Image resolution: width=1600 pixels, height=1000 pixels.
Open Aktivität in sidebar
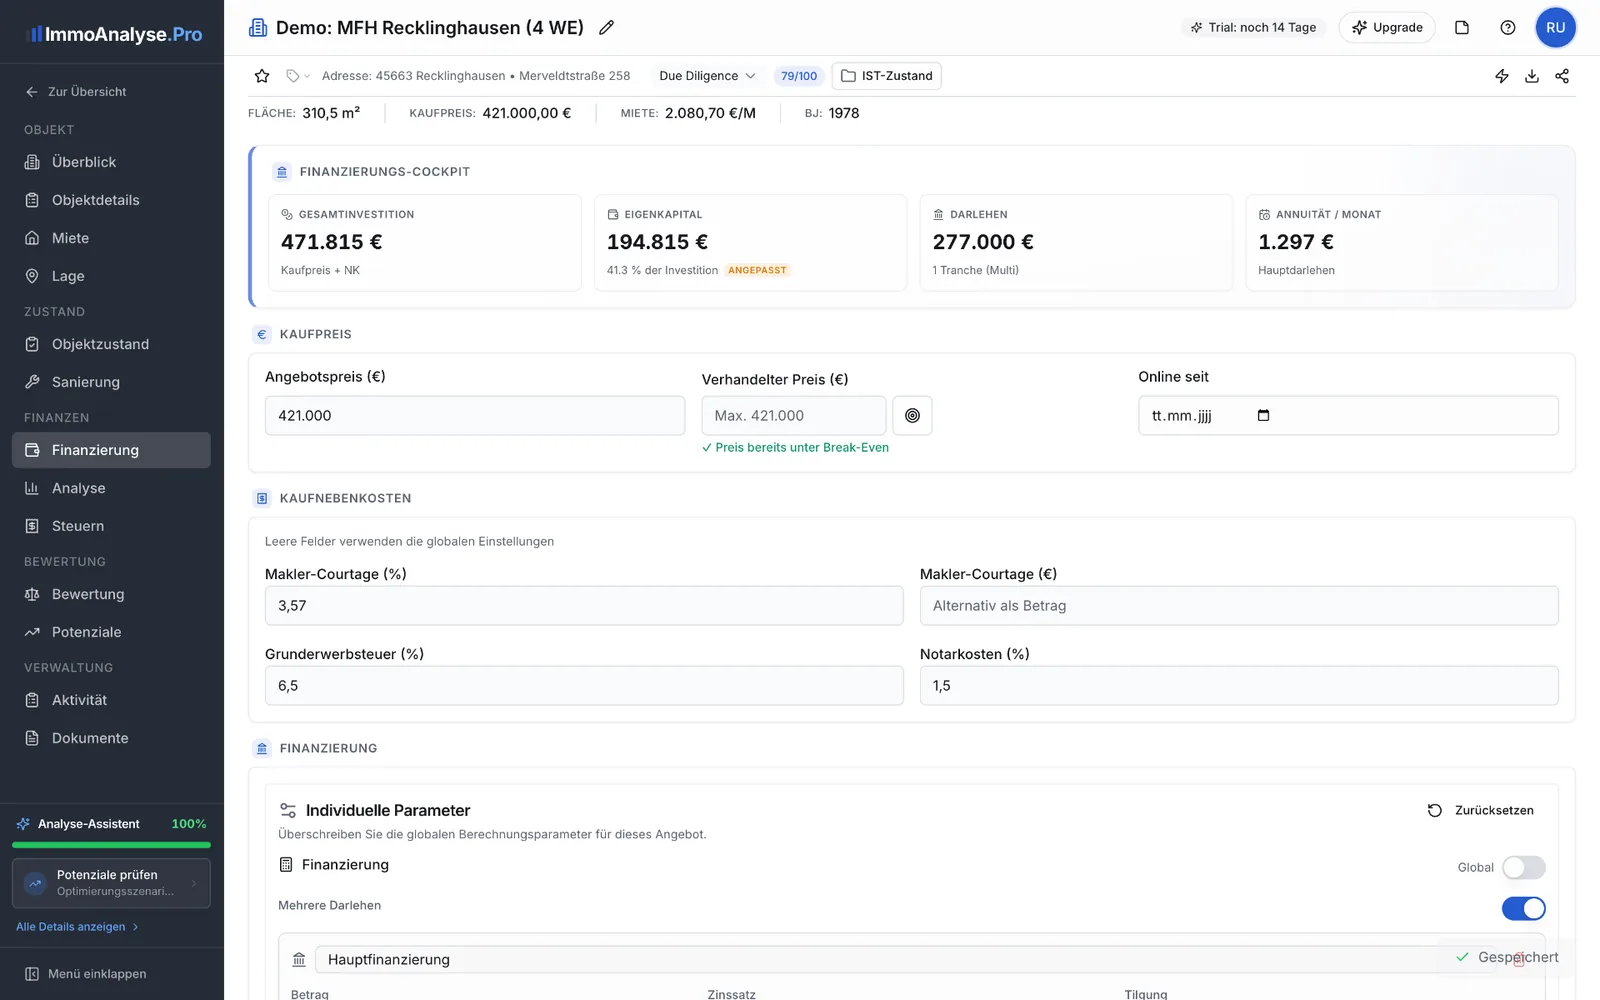point(111,700)
